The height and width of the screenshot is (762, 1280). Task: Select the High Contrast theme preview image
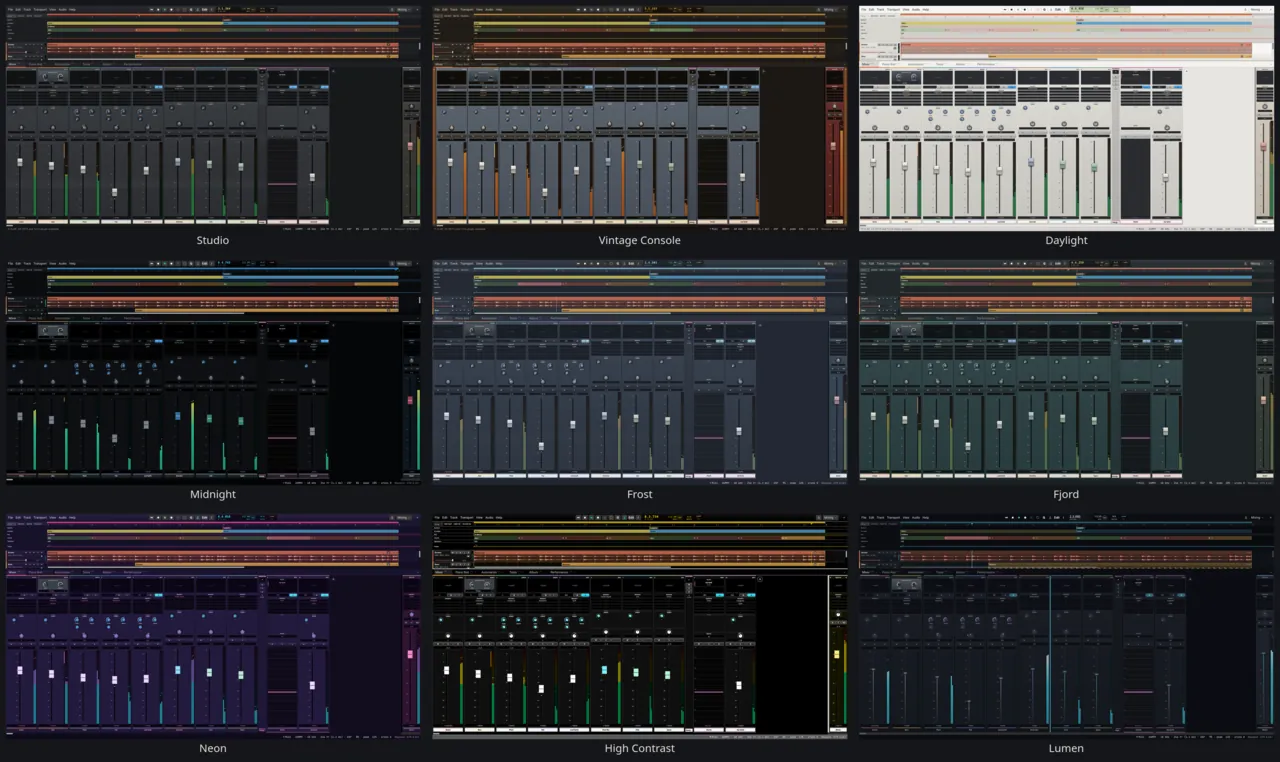[640, 627]
